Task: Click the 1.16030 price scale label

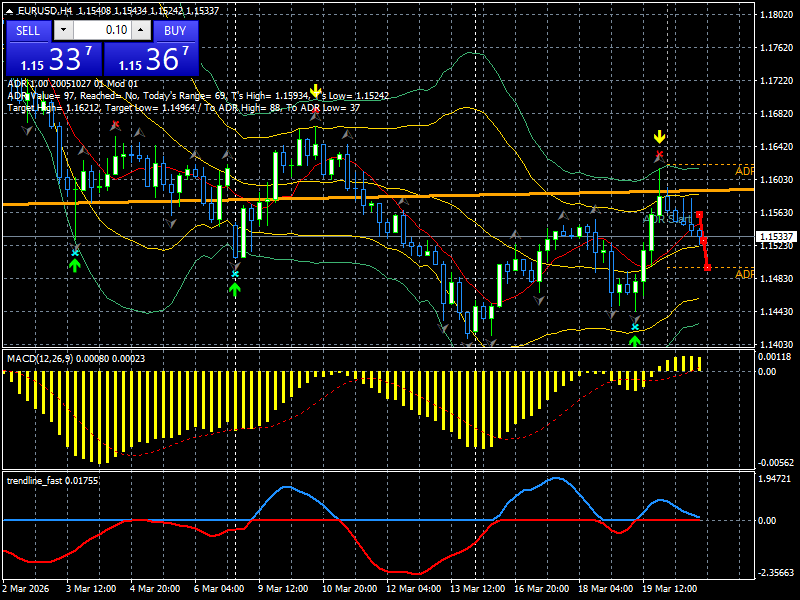Action: pos(777,180)
